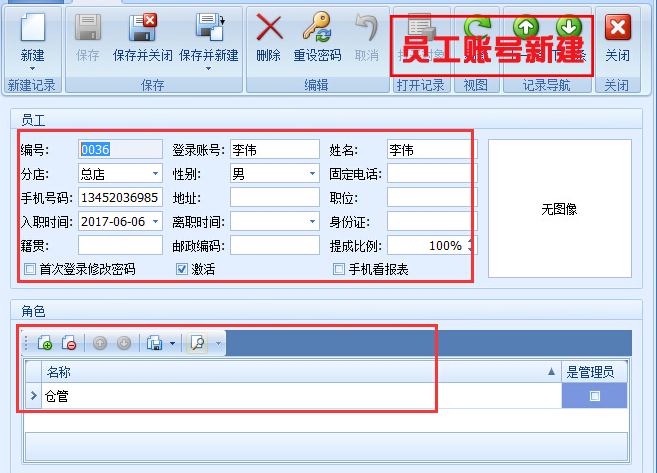Click the 登录账号 input field
The width and height of the screenshot is (657, 473).
pos(274,150)
